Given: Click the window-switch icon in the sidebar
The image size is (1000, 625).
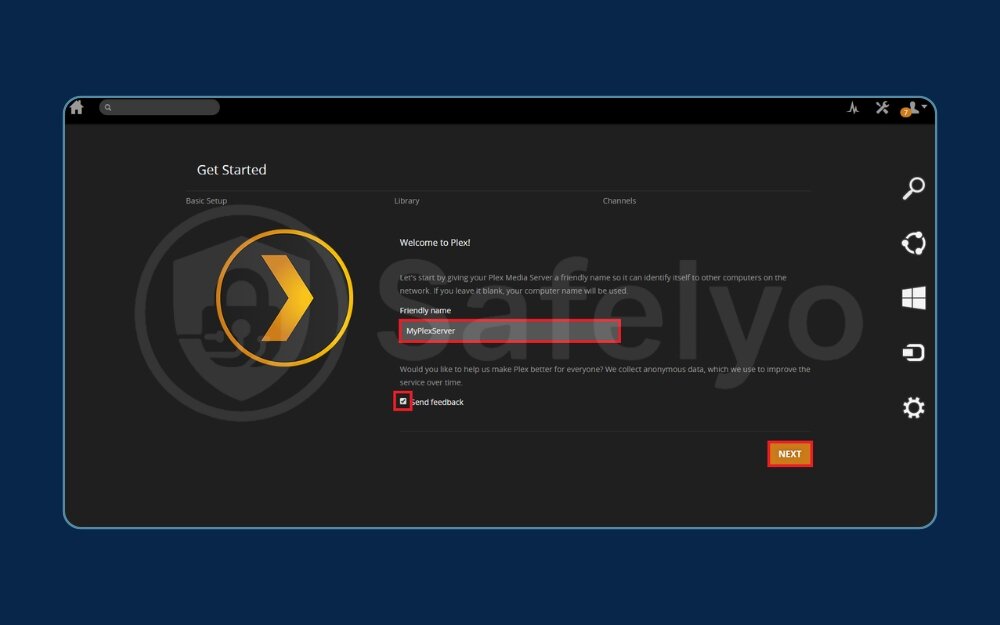Looking at the screenshot, I should coord(913,352).
